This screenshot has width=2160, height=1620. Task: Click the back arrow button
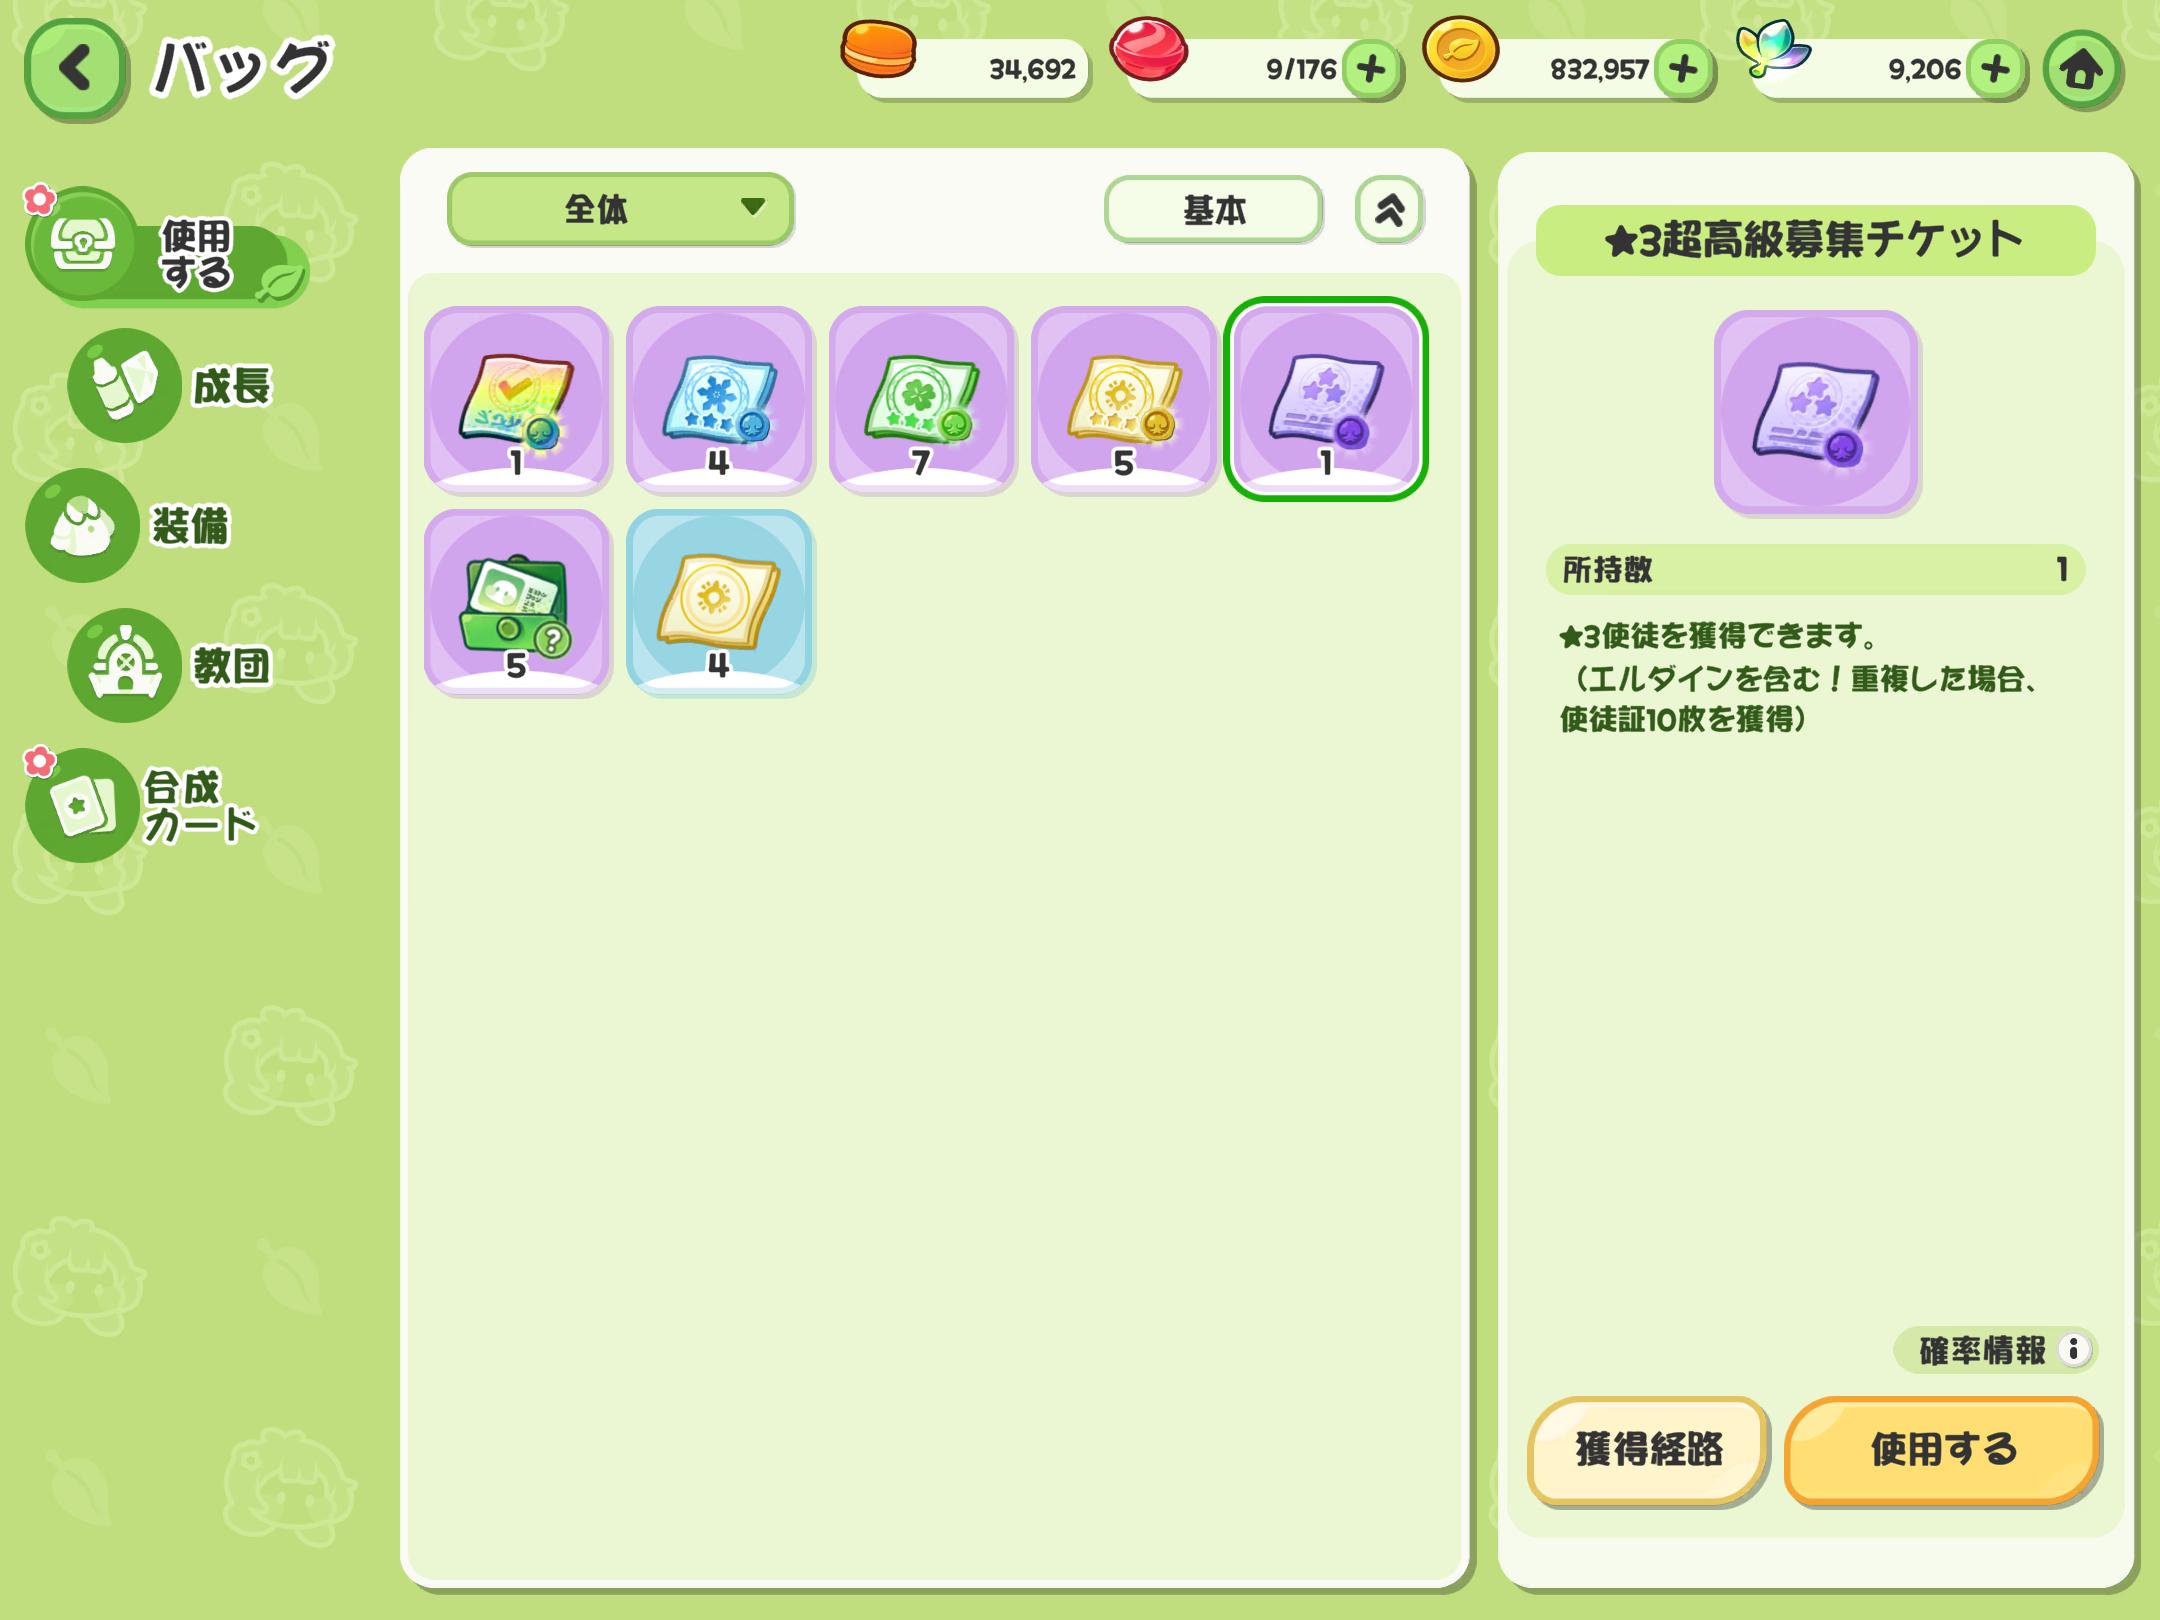pos(76,70)
